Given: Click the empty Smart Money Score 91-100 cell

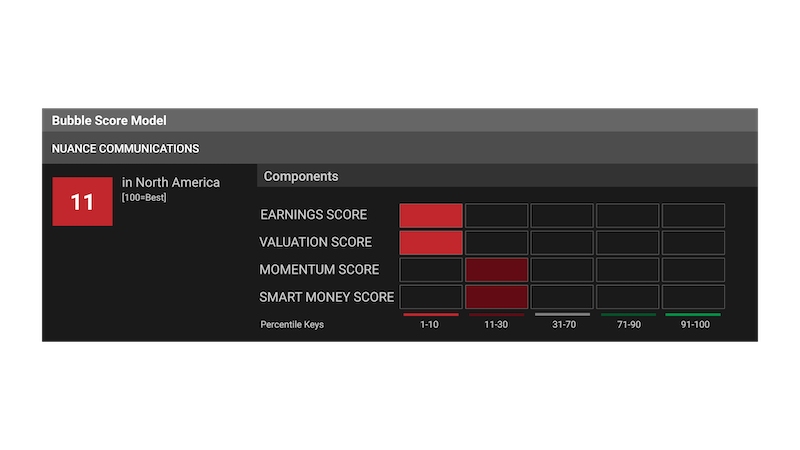Looking at the screenshot, I should pos(693,297).
